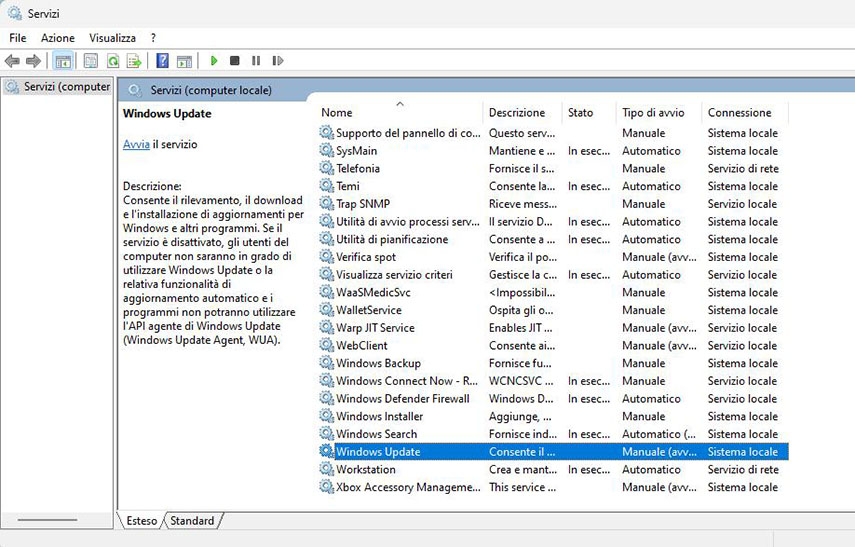Viewport: 855px width, 547px height.
Task: Sort services by Stato column header
Action: (x=581, y=113)
